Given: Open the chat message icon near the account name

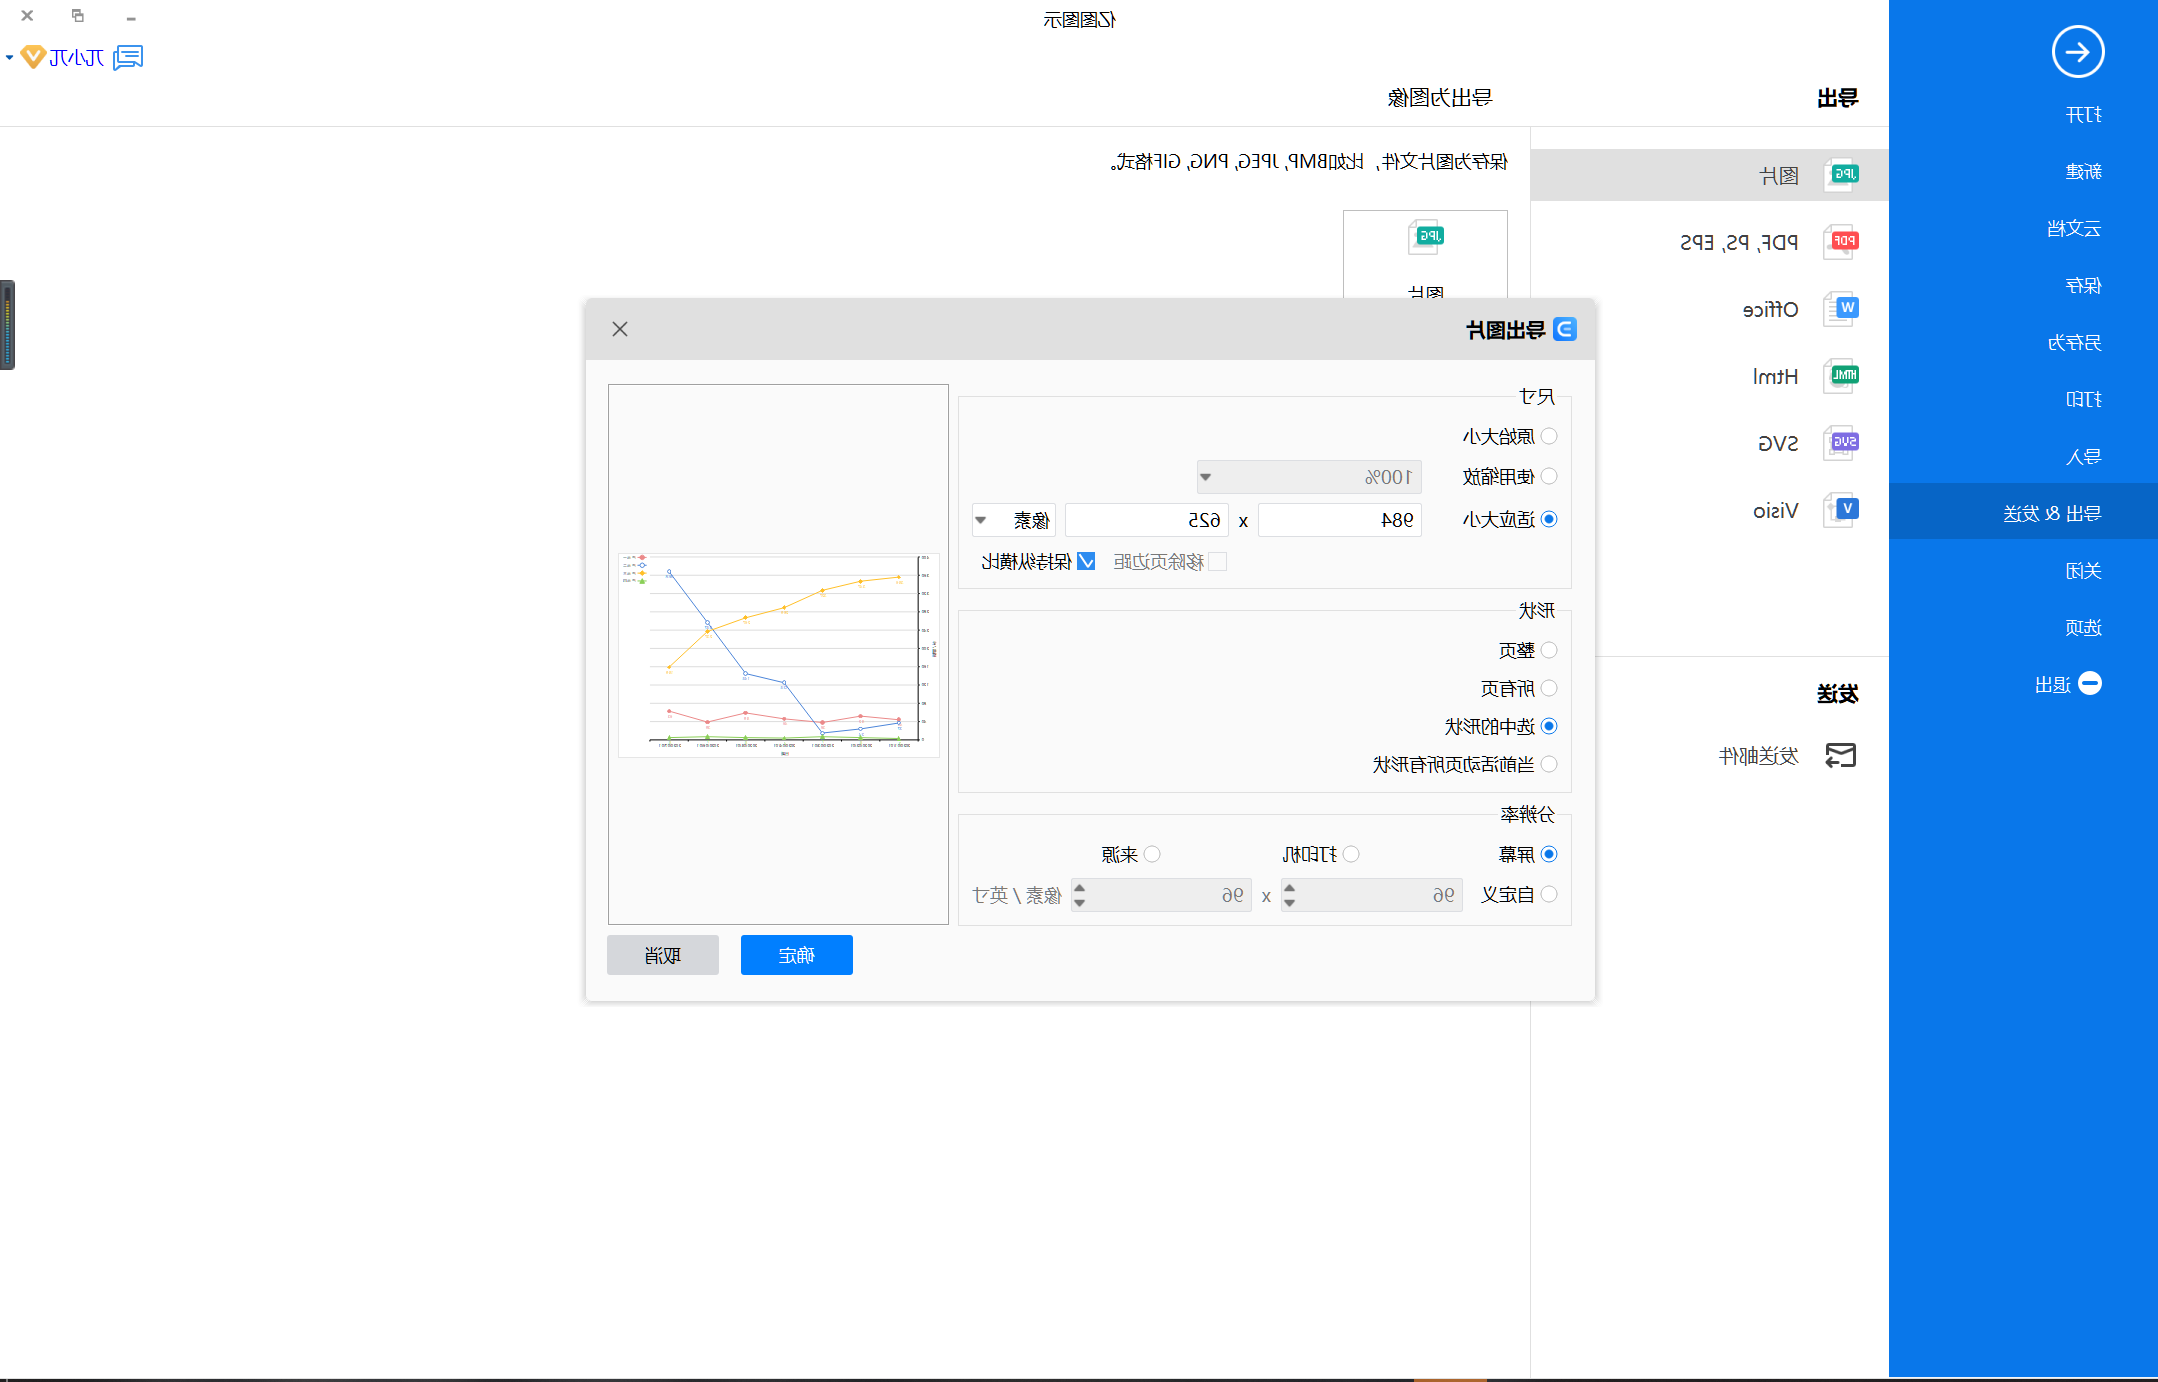Looking at the screenshot, I should click(x=128, y=57).
